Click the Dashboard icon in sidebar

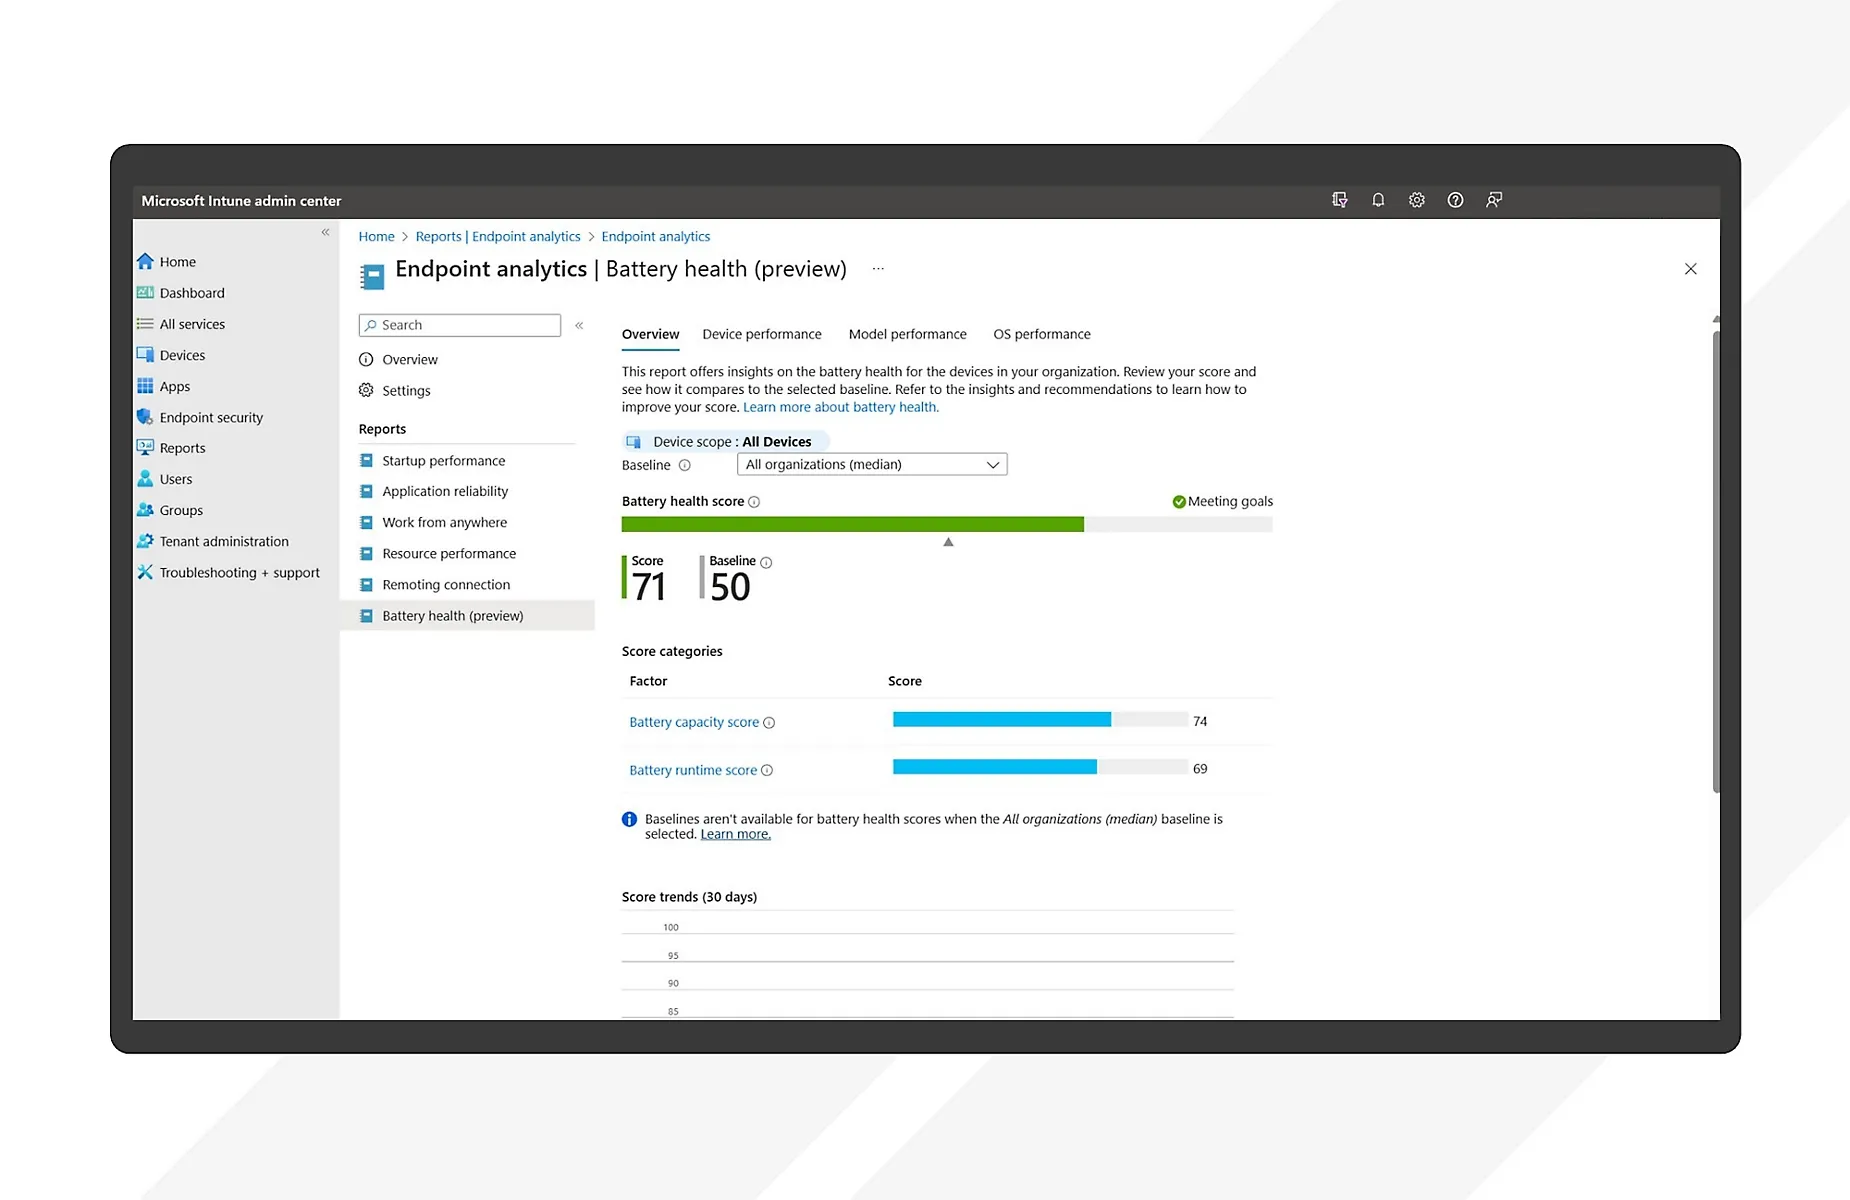click(145, 293)
